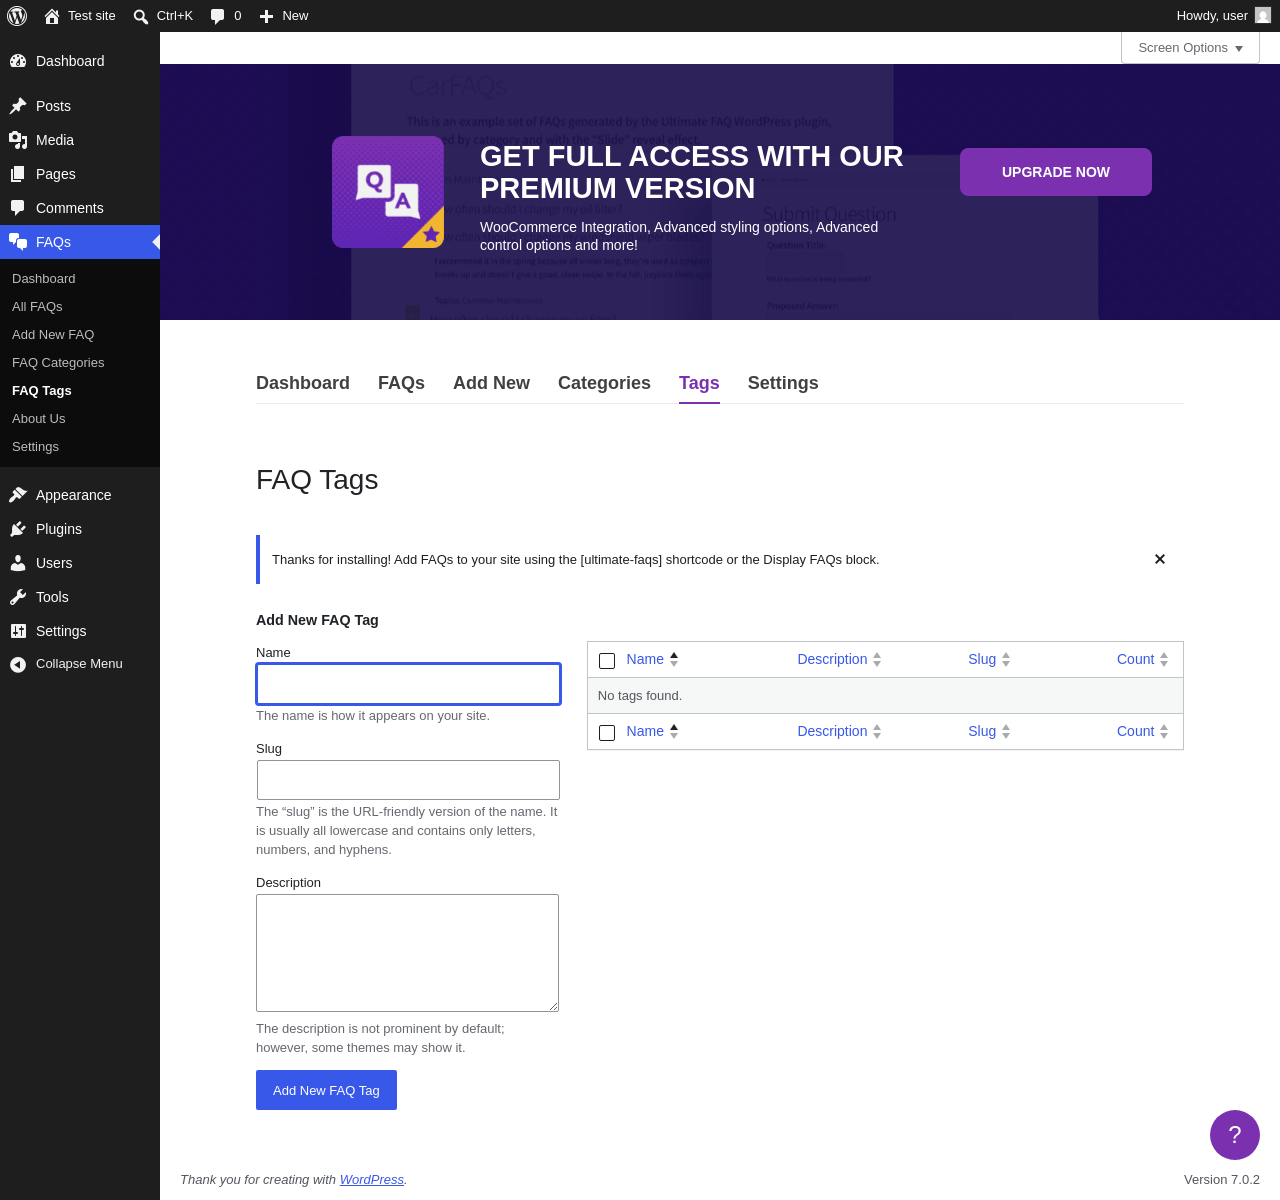The width and height of the screenshot is (1280, 1200).
Task: Focus the Description textarea
Action: tap(407, 953)
